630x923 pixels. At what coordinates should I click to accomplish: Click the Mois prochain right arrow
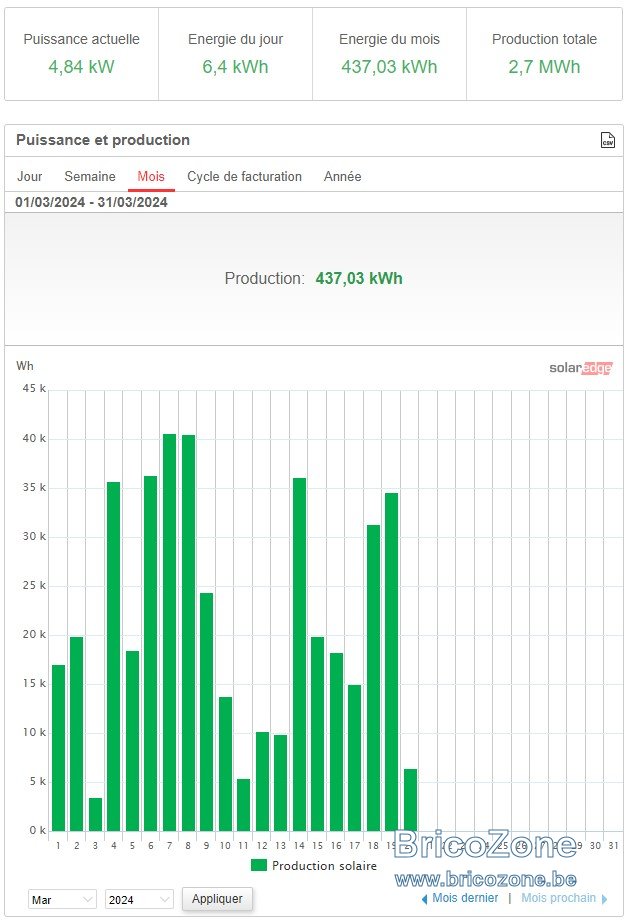pos(604,899)
